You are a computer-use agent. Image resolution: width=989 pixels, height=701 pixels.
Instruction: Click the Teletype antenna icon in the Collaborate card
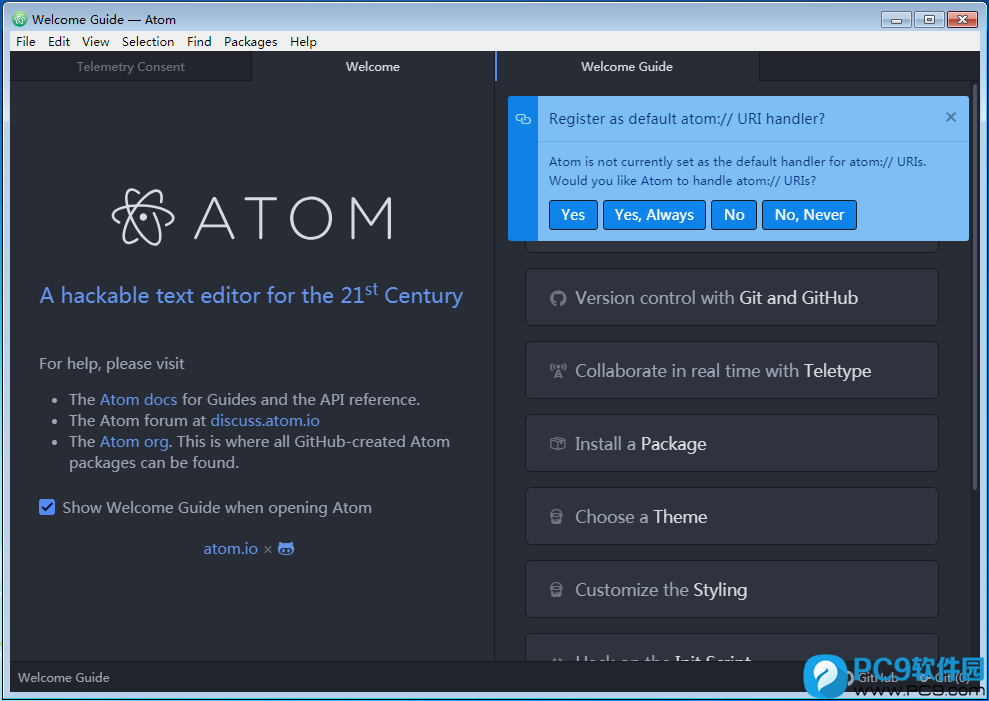[558, 371]
